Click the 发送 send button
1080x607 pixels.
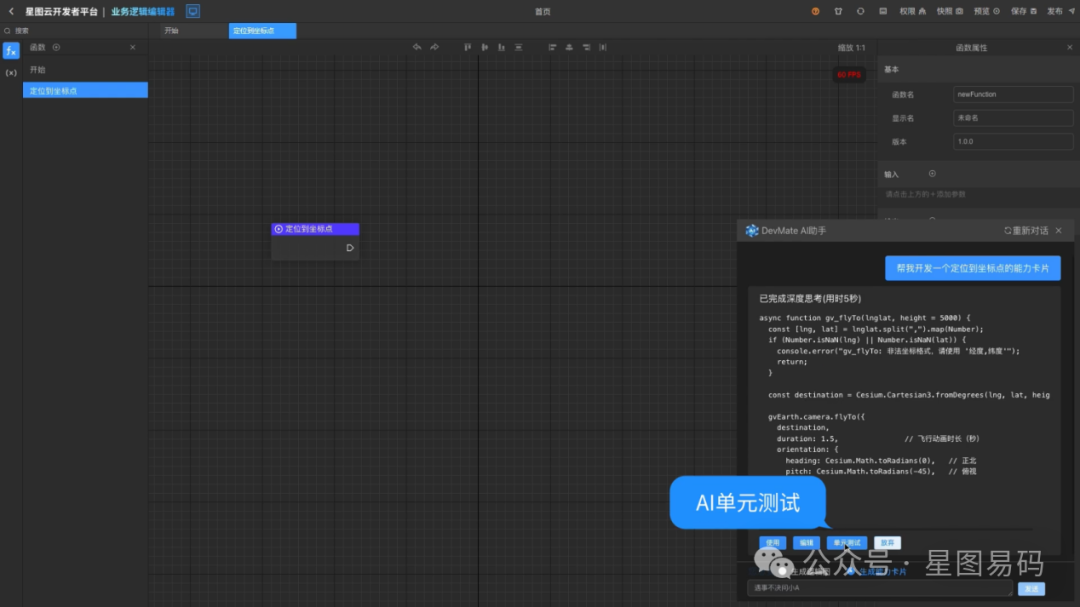point(1031,588)
